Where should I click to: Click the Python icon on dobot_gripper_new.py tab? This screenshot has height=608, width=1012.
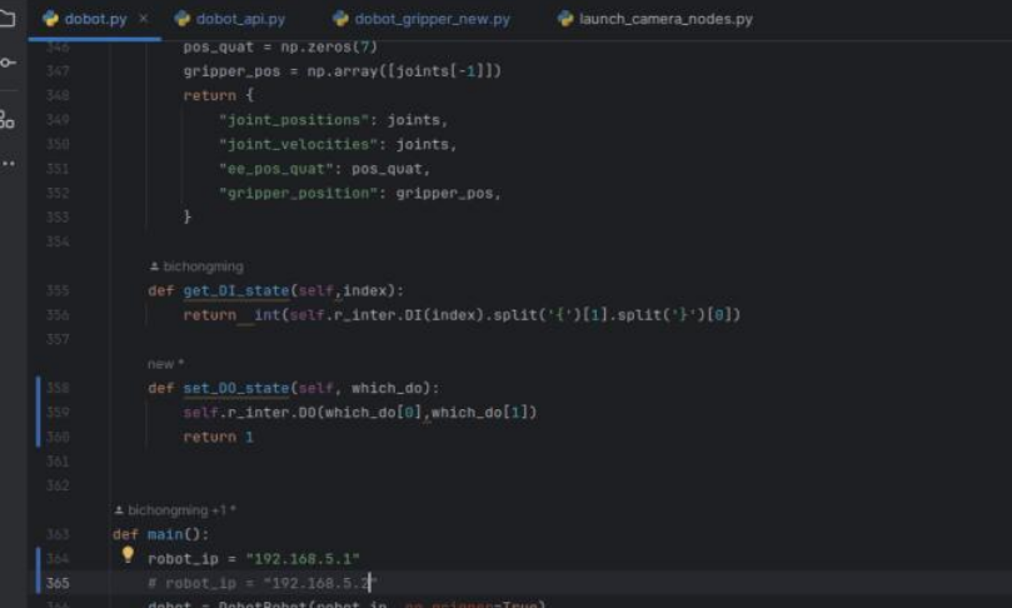click(341, 19)
